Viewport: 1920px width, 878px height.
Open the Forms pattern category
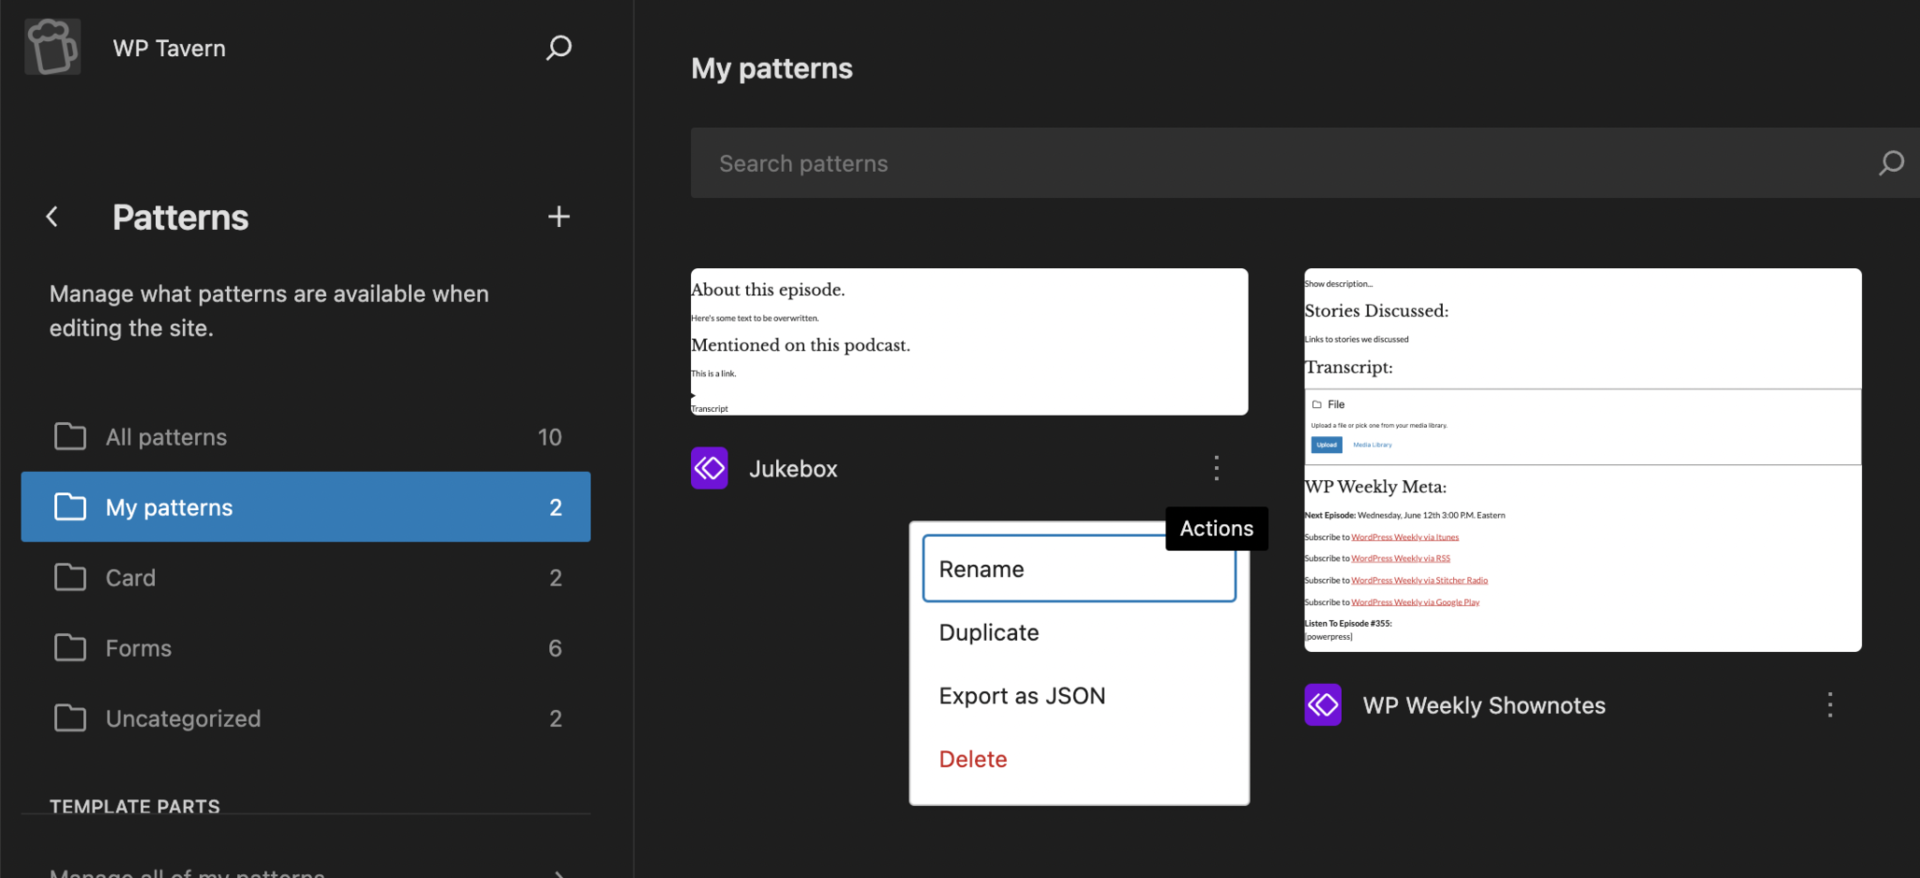(x=305, y=648)
